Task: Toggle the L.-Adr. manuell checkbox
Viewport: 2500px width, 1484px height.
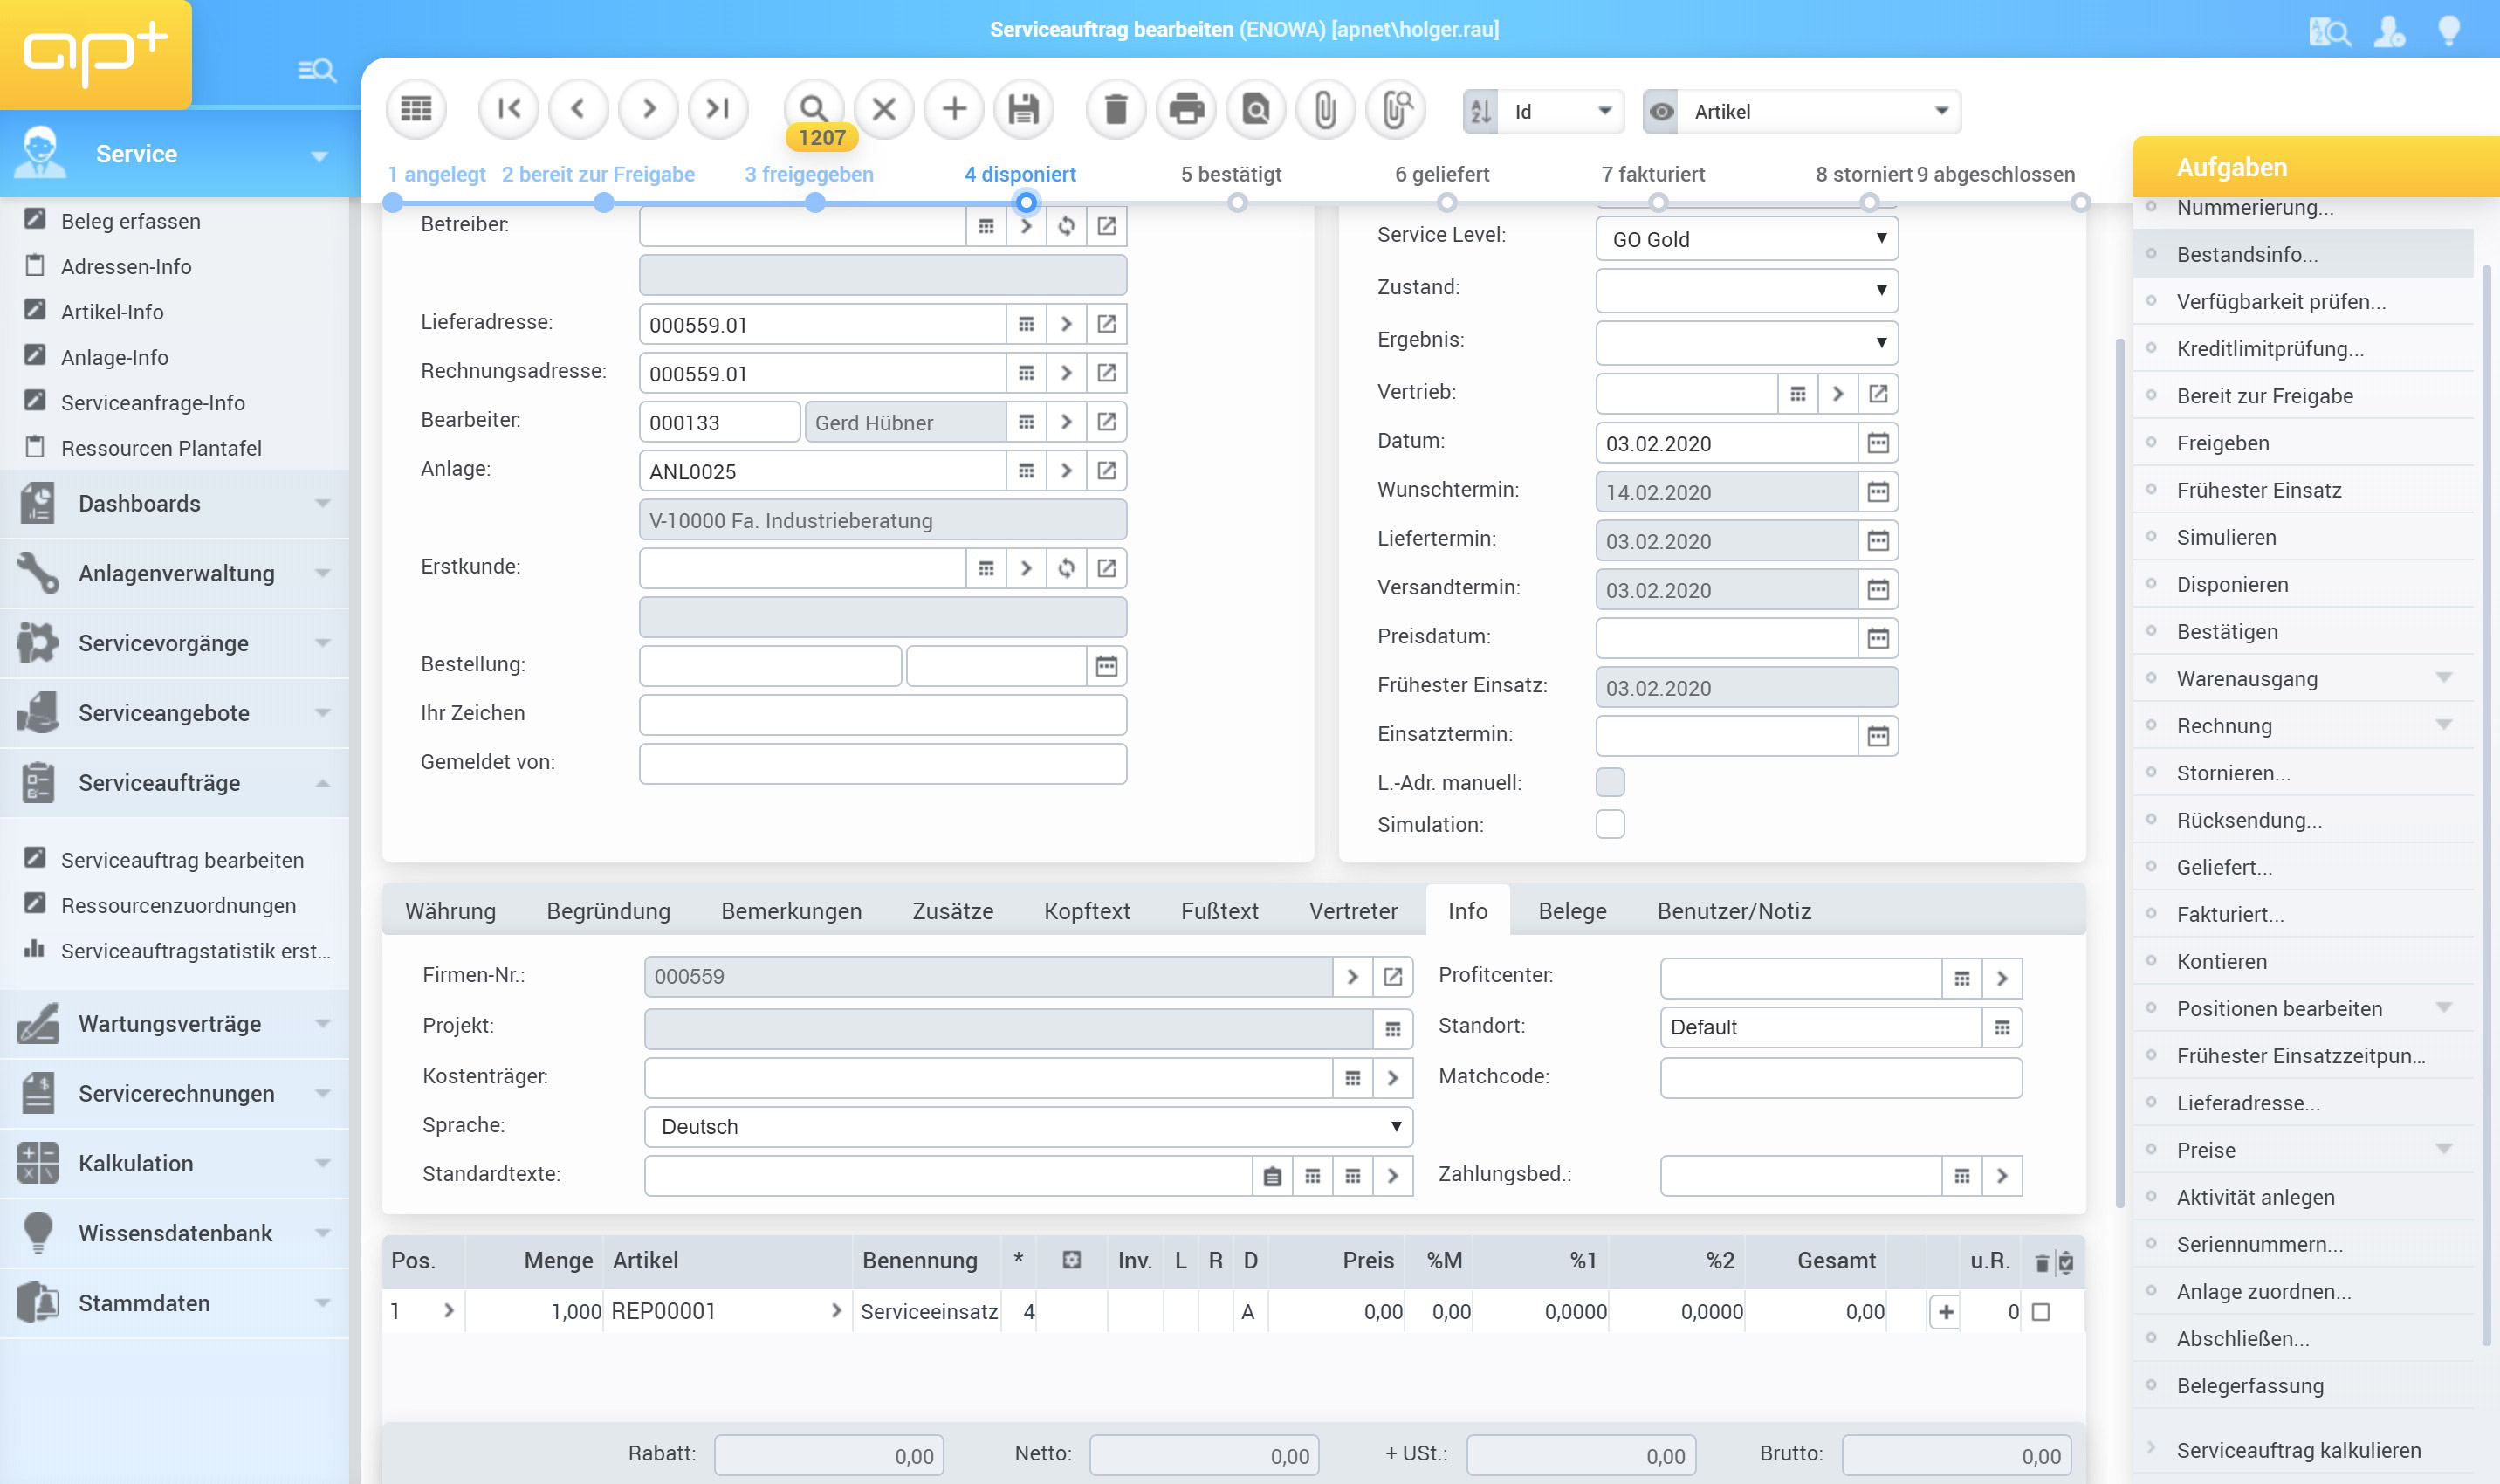Action: [x=1609, y=782]
